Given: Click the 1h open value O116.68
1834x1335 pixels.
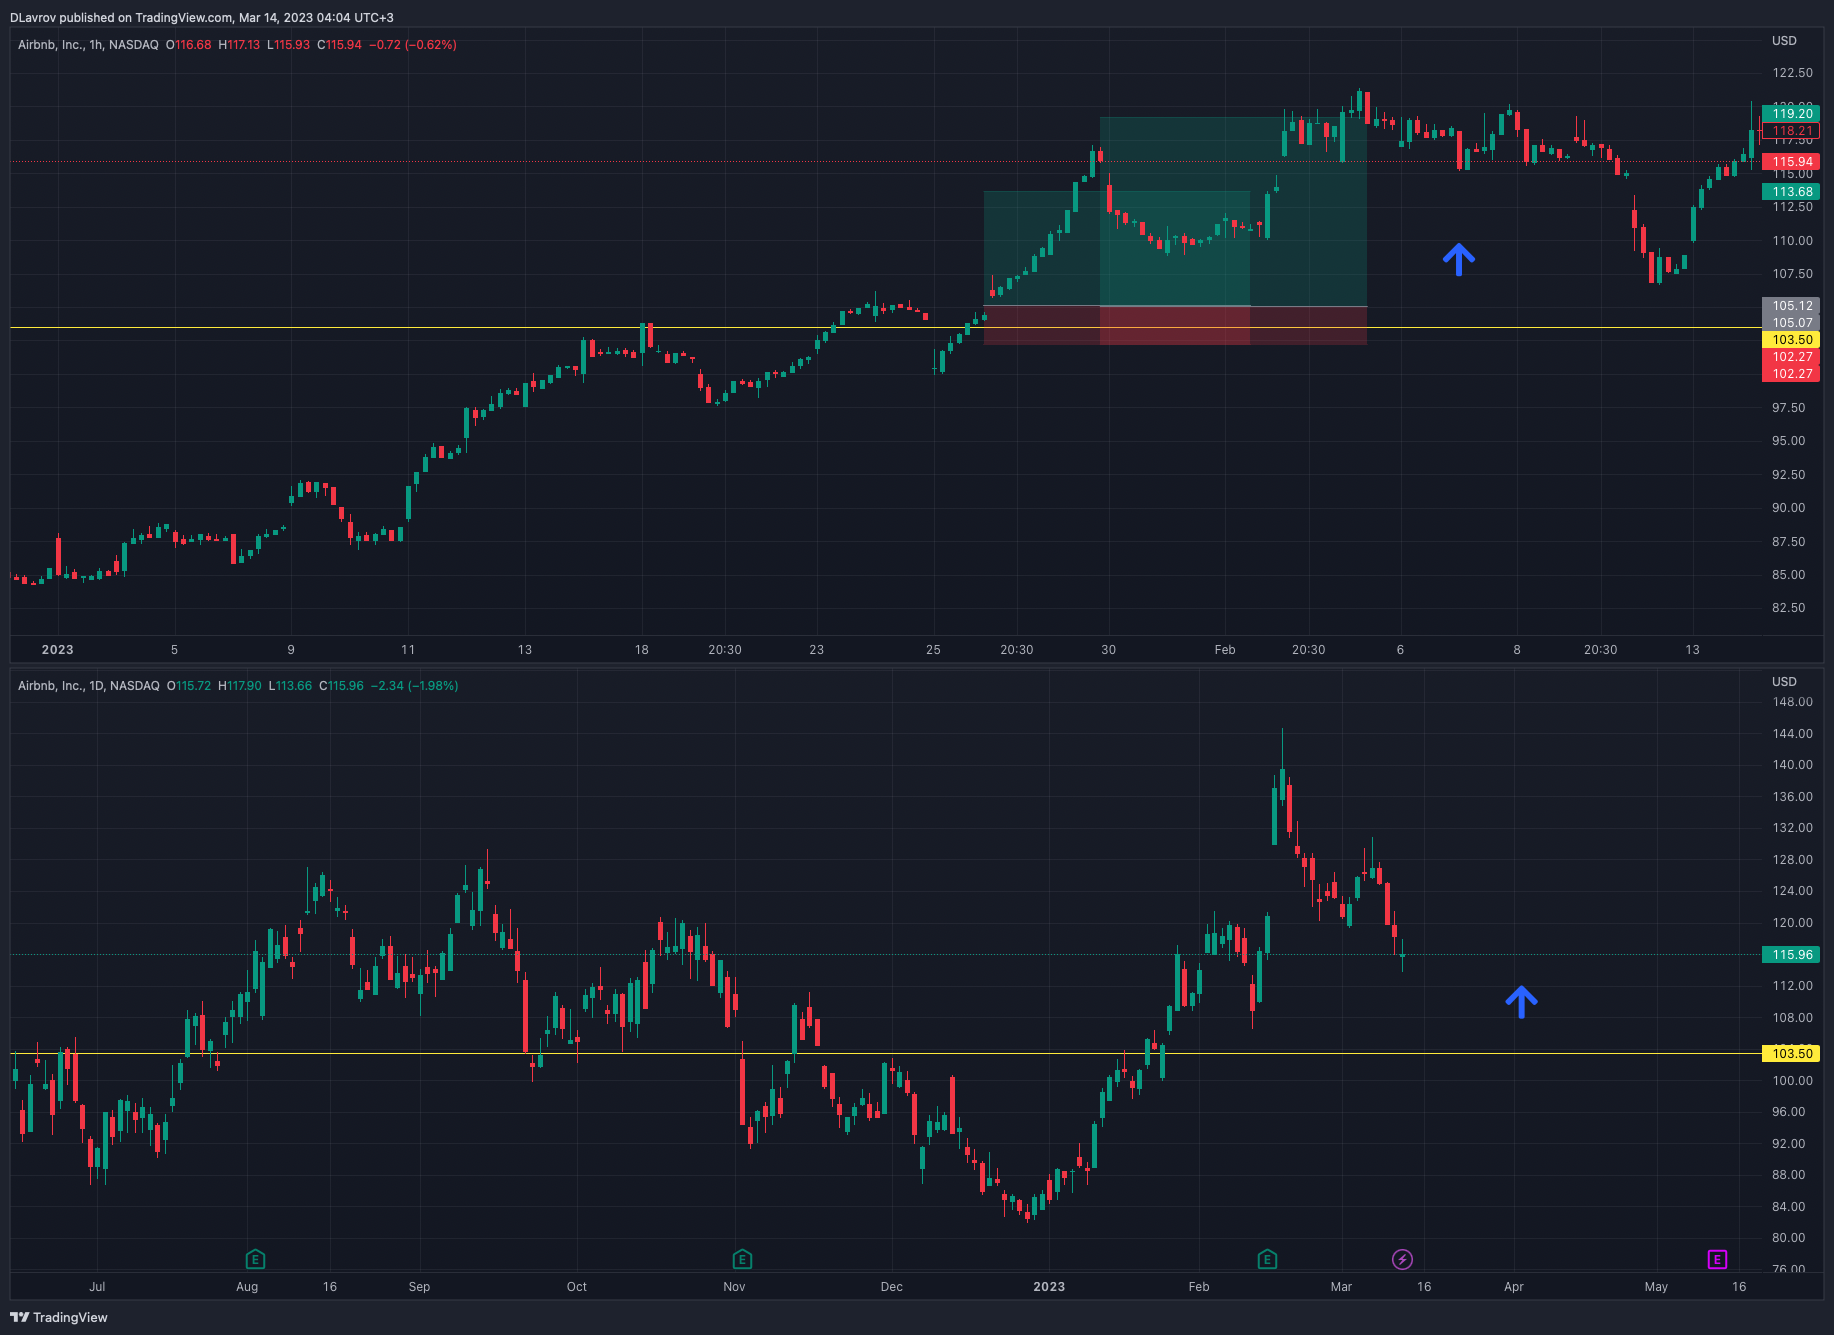Looking at the screenshot, I should tap(189, 45).
